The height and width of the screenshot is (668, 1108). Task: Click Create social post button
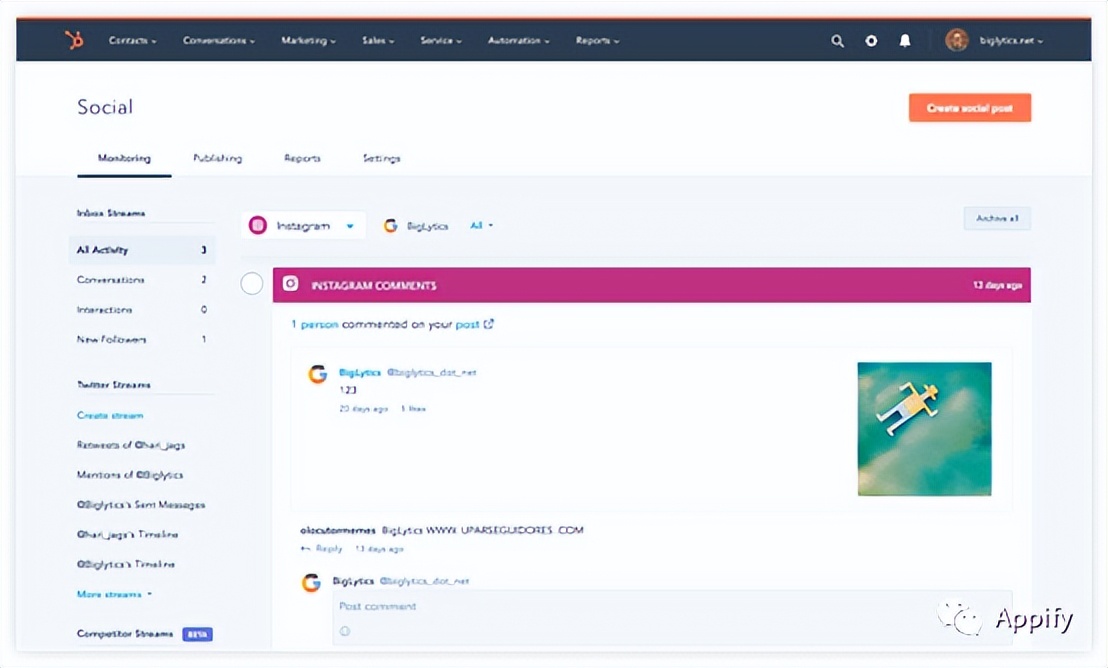969,108
